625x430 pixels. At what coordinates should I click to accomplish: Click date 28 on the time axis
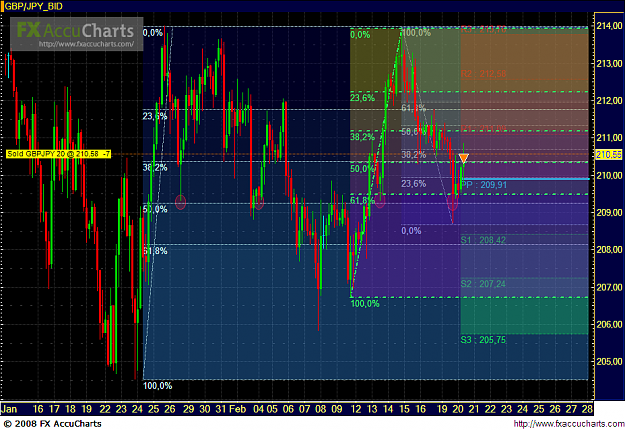click(587, 409)
